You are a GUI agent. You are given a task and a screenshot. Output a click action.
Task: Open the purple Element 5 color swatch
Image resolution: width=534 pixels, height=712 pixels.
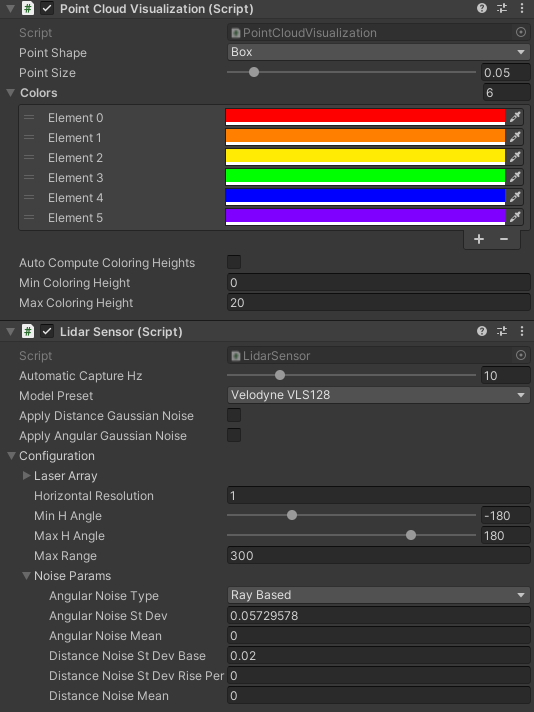pyautogui.click(x=366, y=217)
